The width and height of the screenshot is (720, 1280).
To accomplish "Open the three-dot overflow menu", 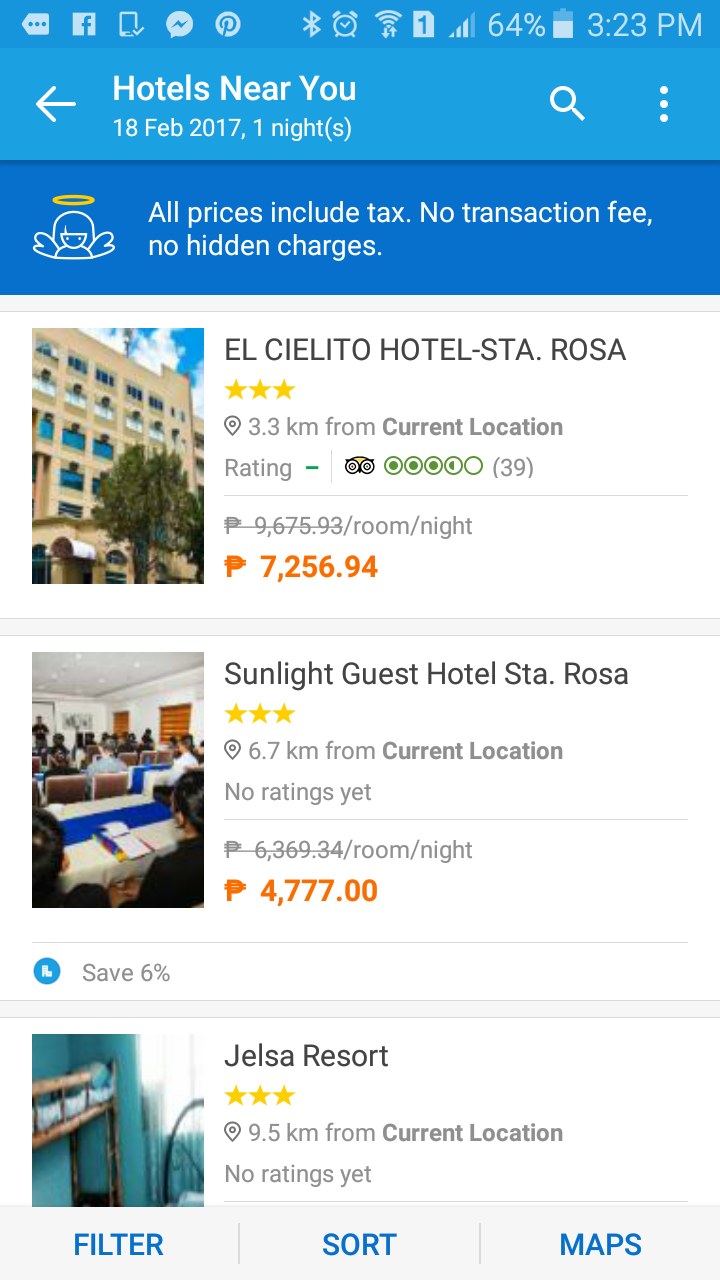I will 664,104.
